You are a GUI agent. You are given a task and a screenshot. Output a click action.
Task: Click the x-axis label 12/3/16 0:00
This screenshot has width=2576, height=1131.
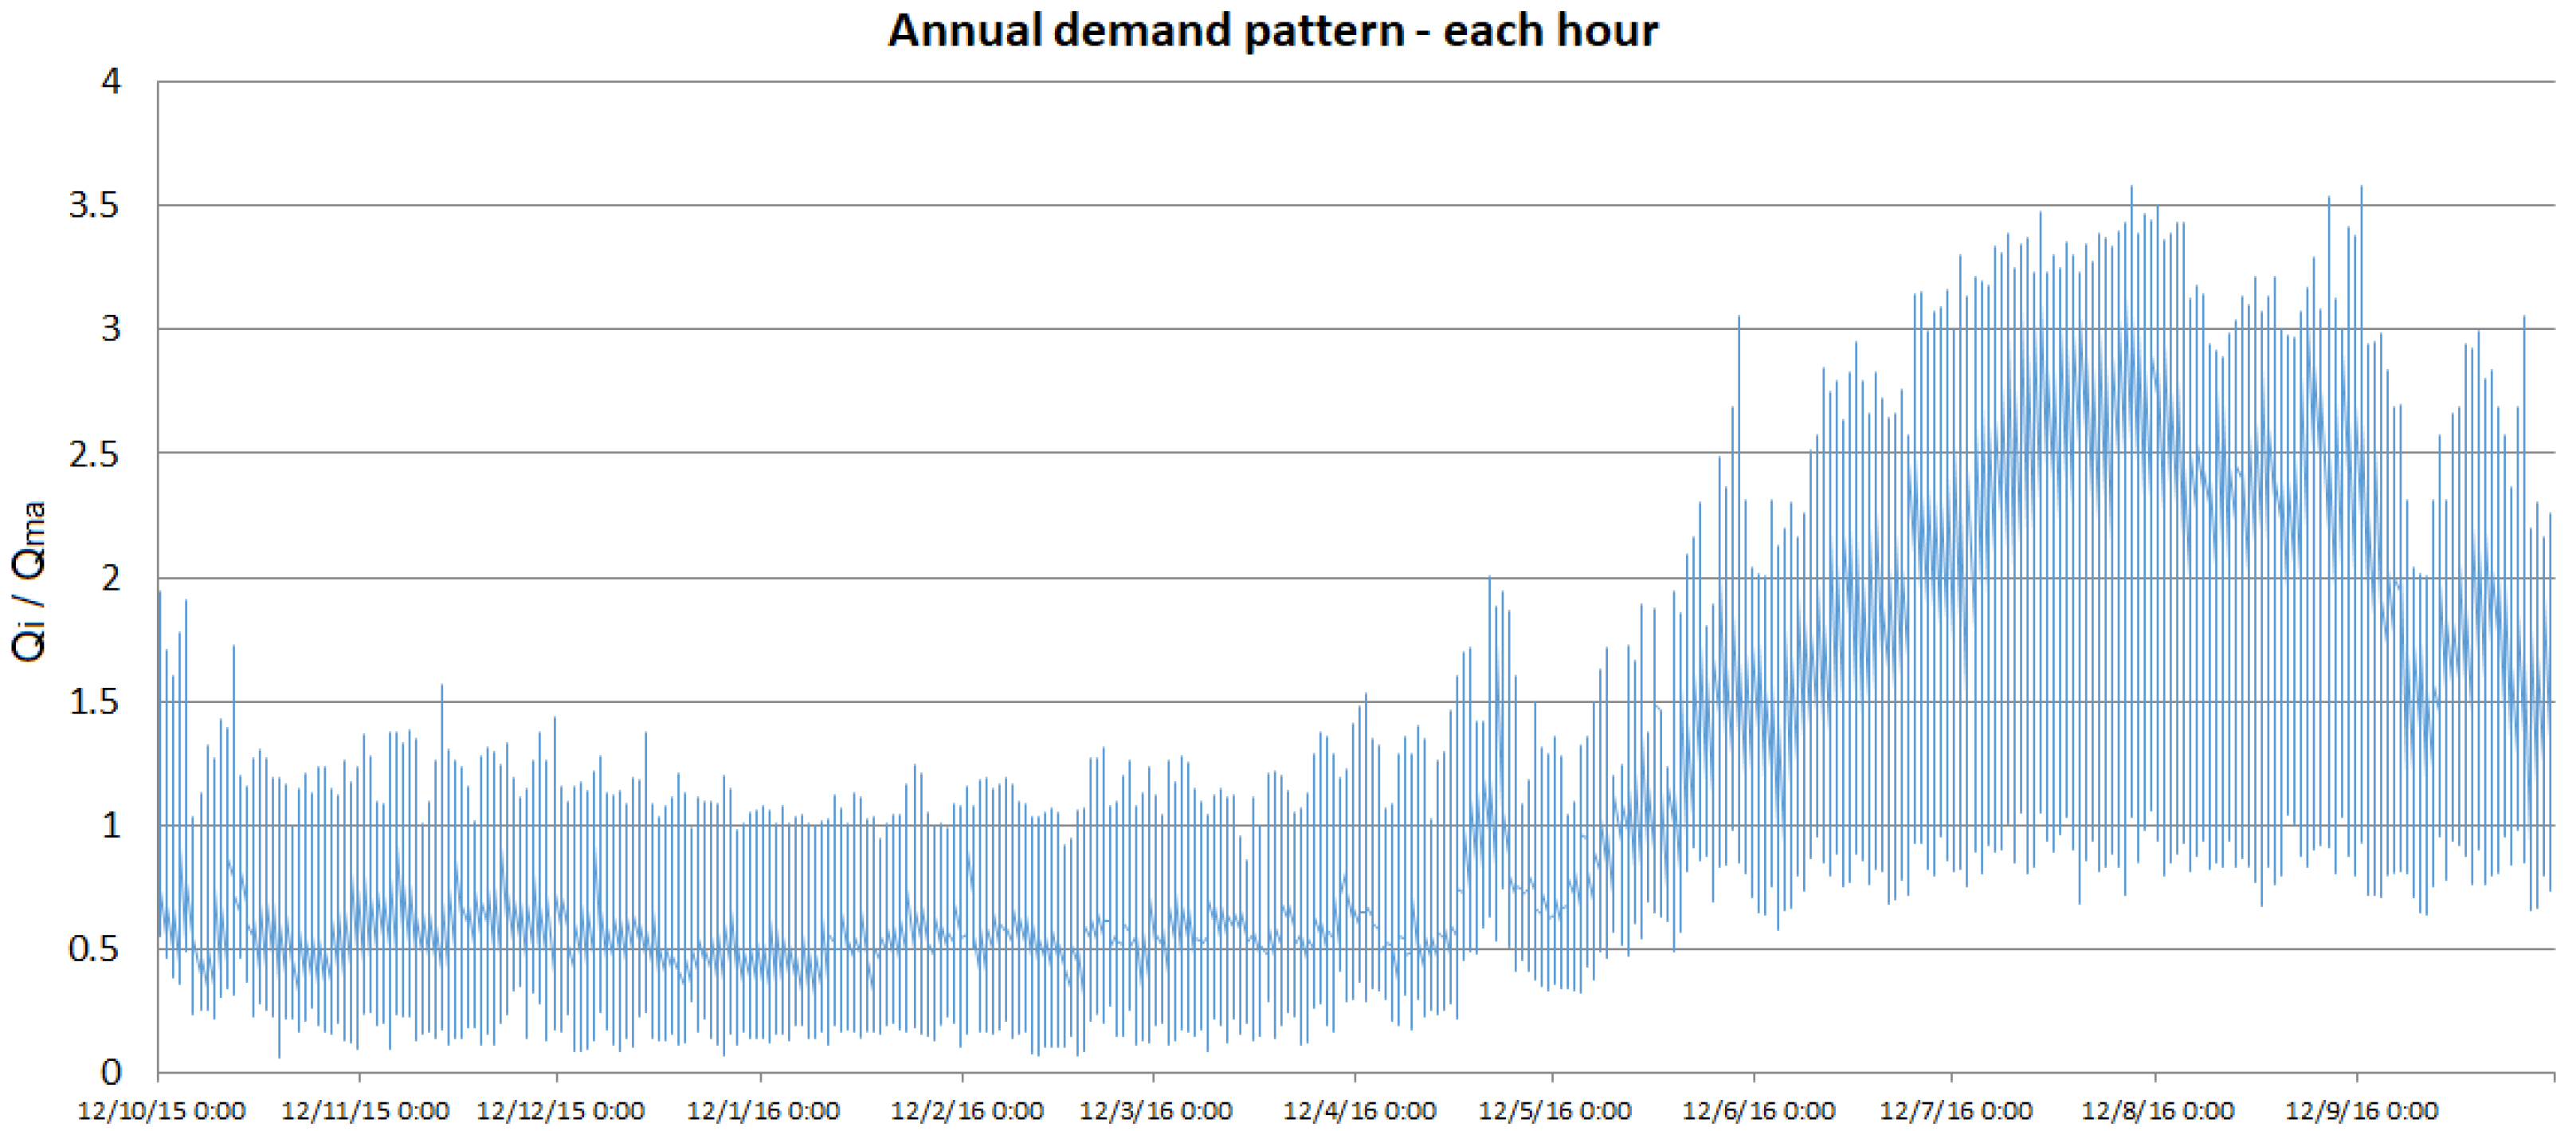[1156, 1111]
